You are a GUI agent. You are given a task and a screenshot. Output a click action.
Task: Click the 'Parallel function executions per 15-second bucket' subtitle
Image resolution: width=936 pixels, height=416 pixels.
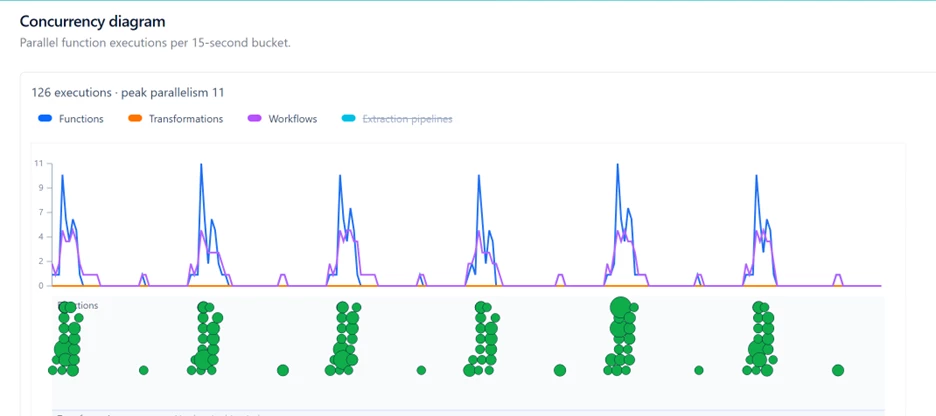point(155,44)
